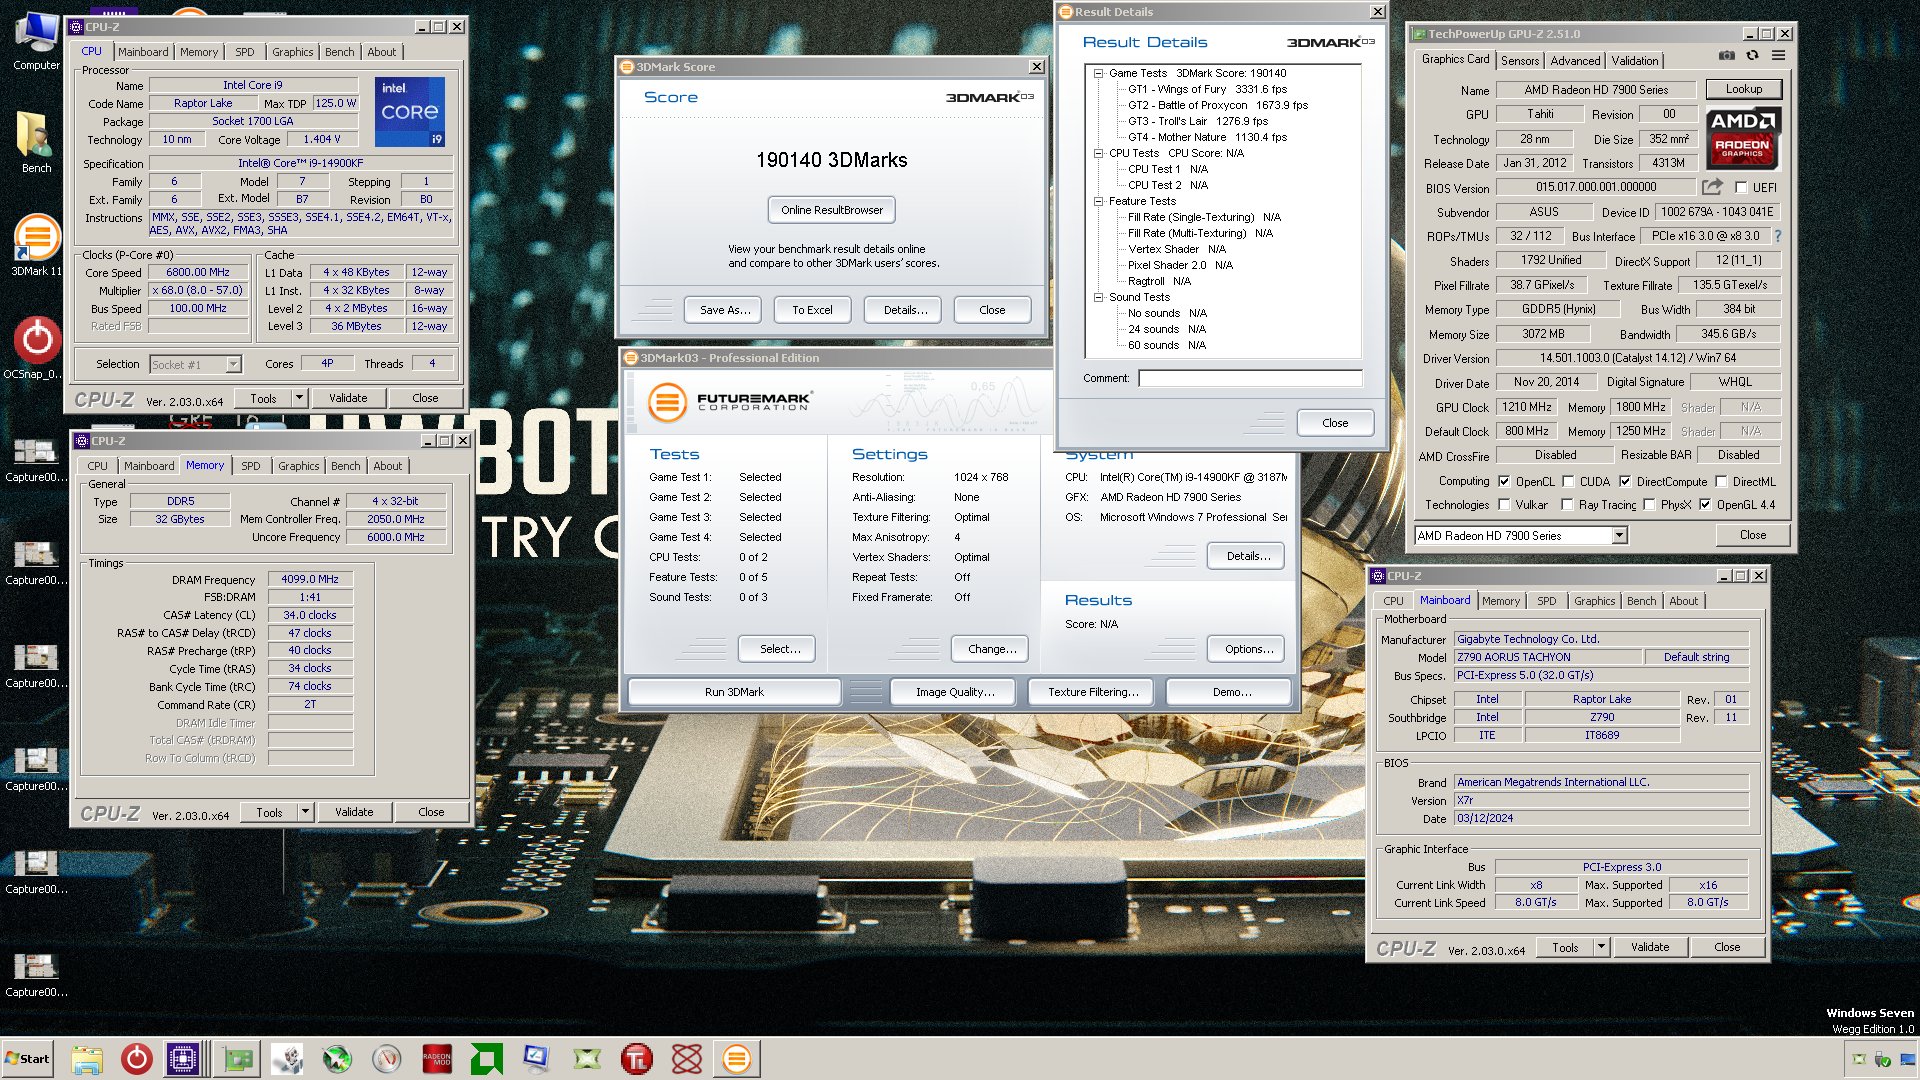Viewport: 1920px width, 1080px height.
Task: Toggle the CUDA checkbox in GPU-Z
Action: click(x=1568, y=482)
